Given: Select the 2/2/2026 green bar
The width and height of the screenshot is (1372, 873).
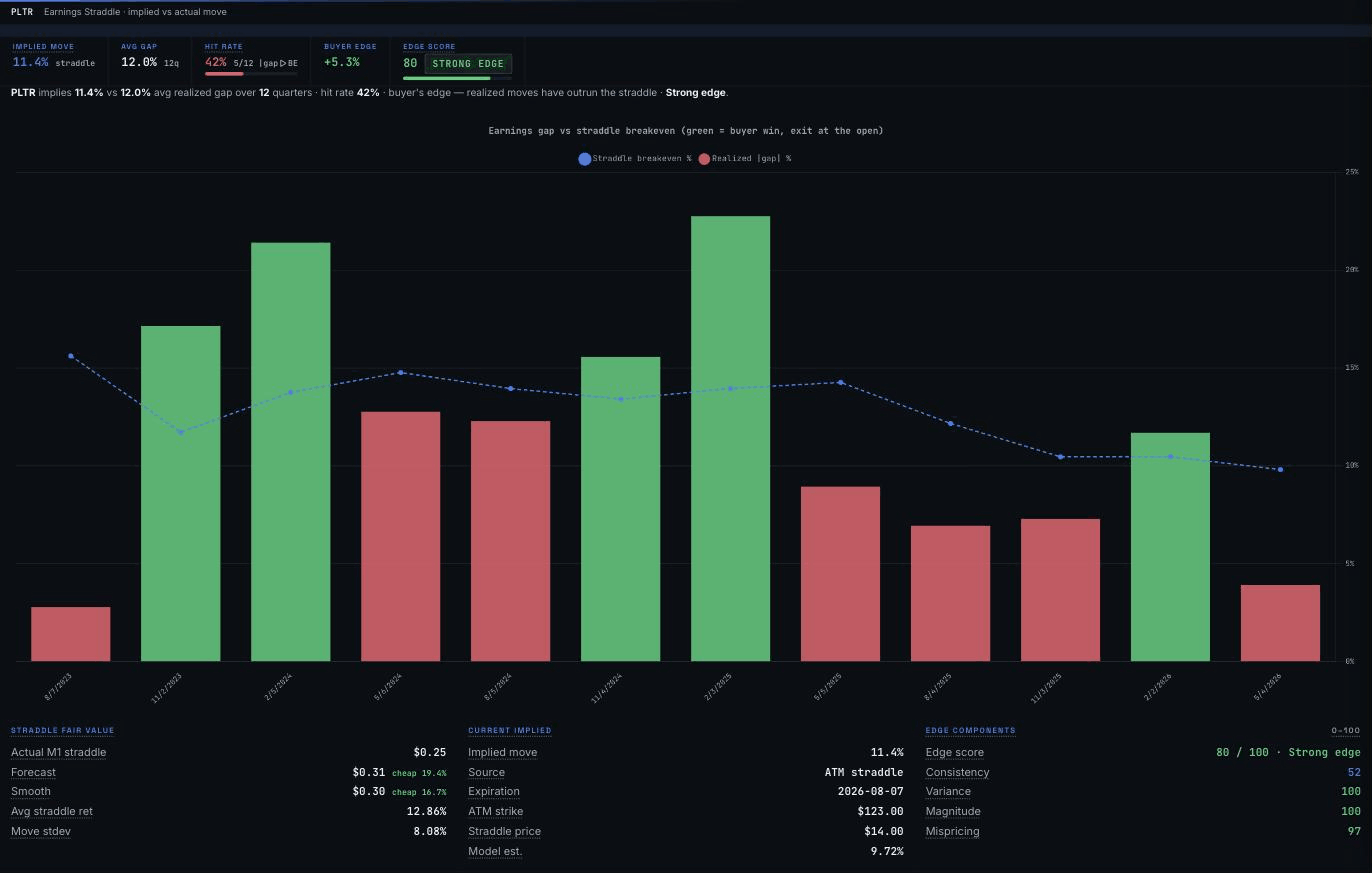Looking at the screenshot, I should 1171,547.
